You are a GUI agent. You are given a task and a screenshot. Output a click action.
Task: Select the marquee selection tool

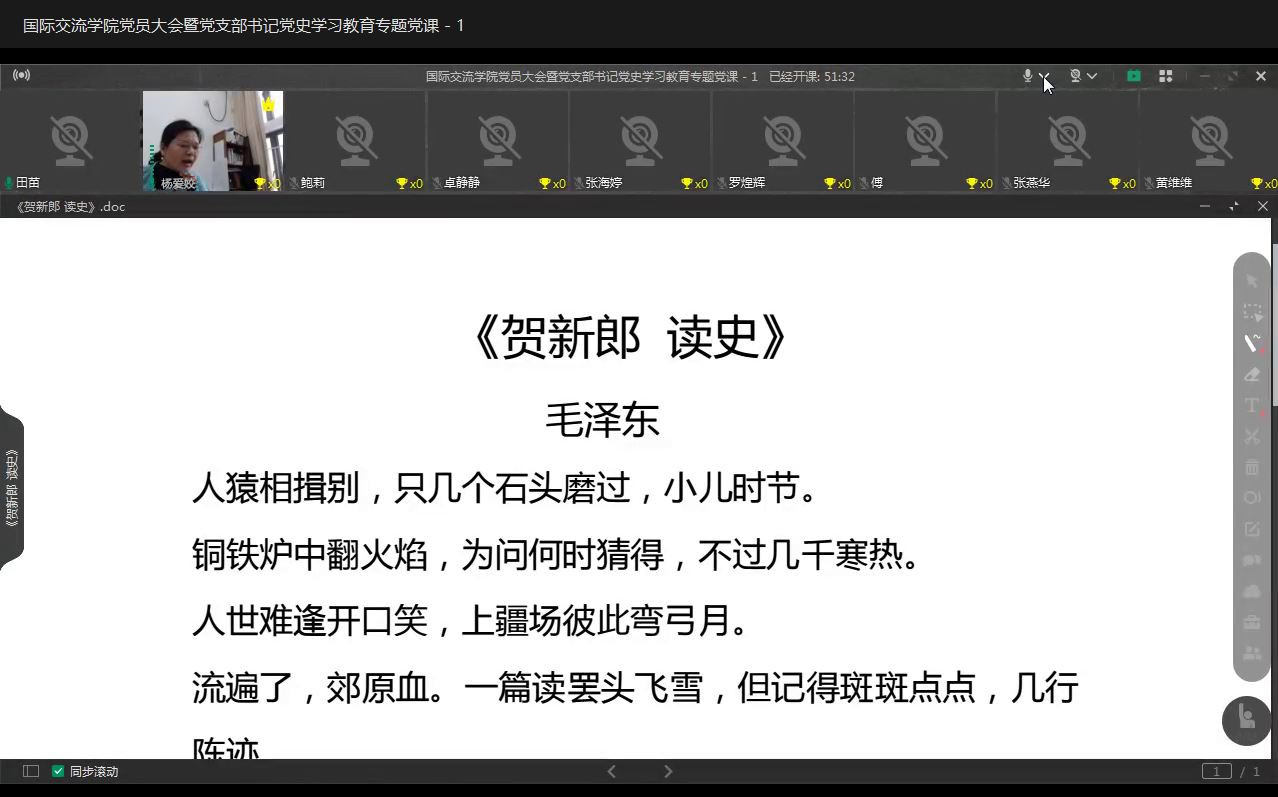pos(1252,312)
